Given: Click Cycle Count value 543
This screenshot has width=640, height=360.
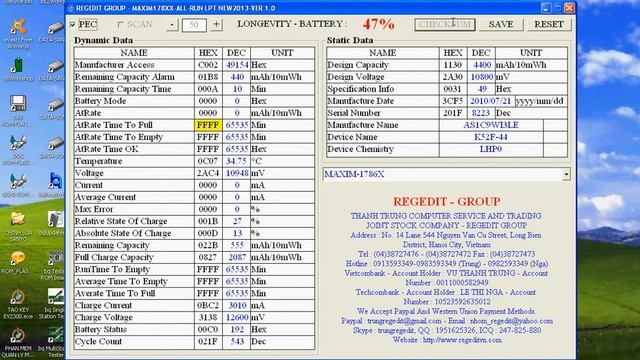Looking at the screenshot, I should [236, 342].
